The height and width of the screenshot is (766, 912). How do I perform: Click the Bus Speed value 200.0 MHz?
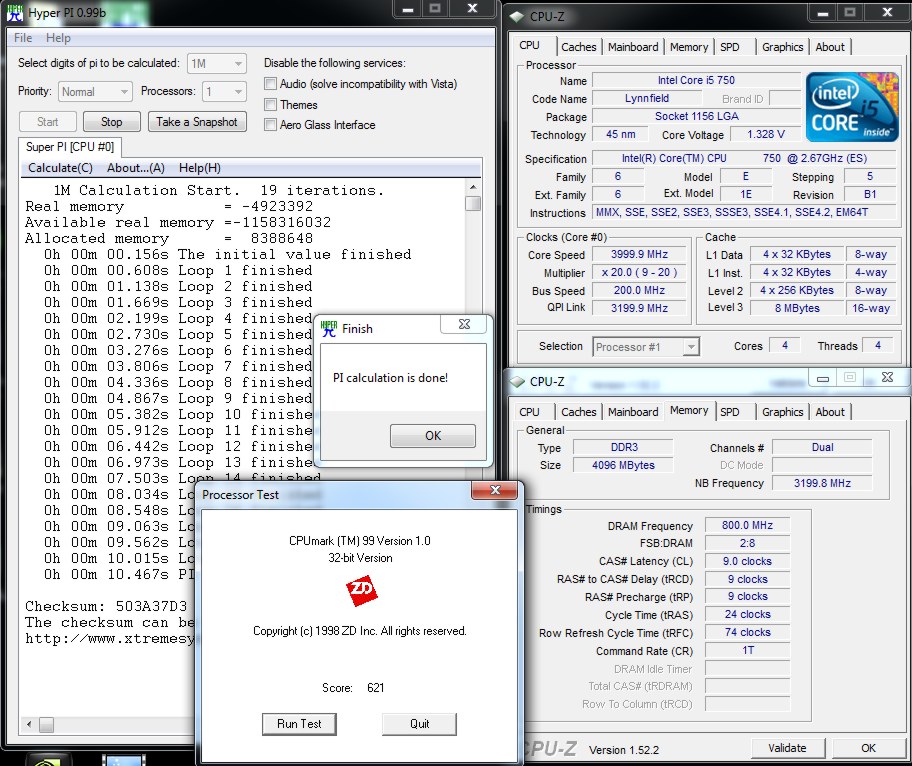[639, 290]
